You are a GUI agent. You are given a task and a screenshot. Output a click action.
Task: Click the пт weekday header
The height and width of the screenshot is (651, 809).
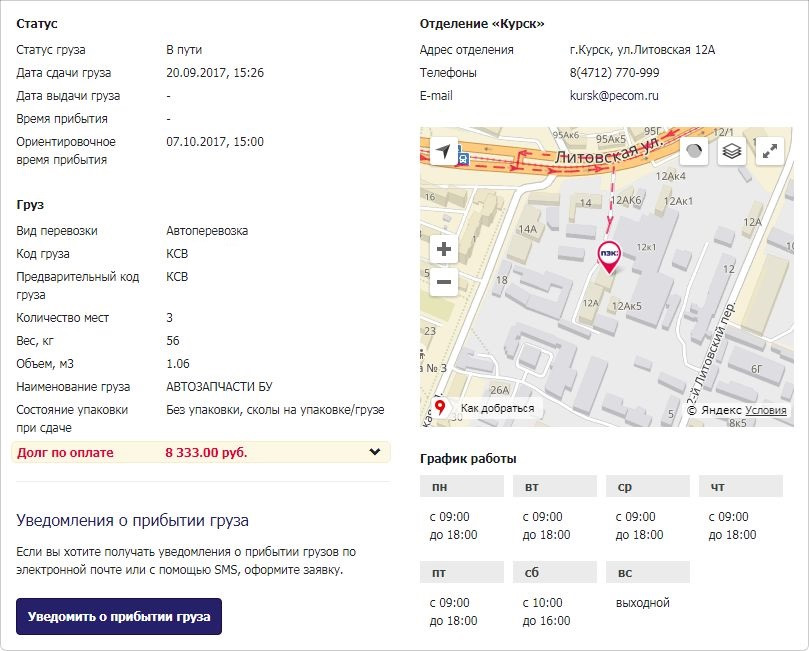click(x=462, y=573)
